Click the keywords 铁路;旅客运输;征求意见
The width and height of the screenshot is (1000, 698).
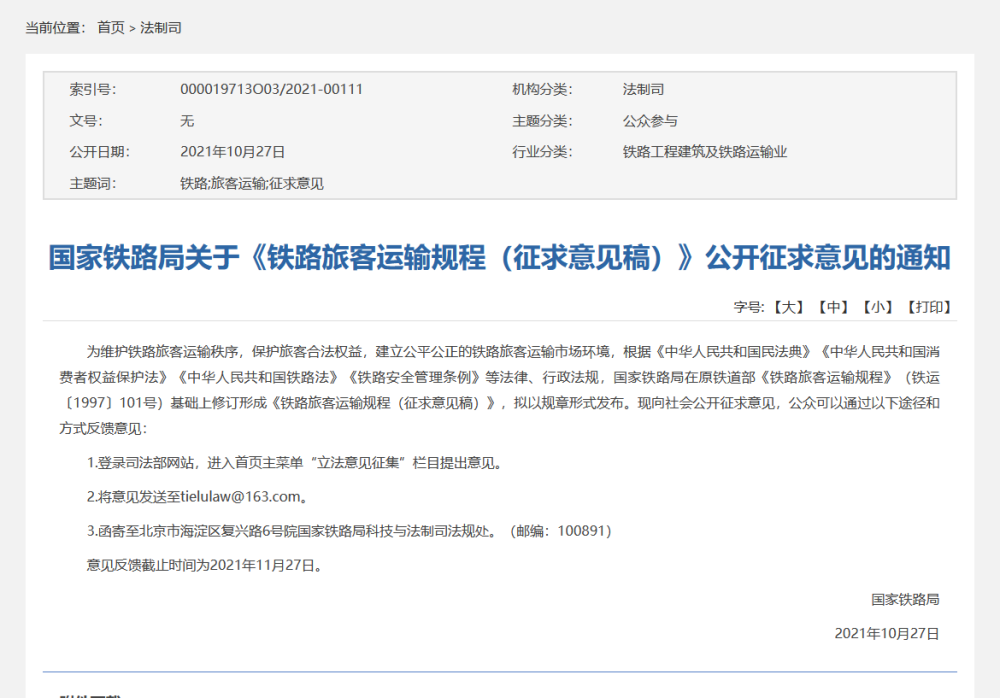coord(252,184)
